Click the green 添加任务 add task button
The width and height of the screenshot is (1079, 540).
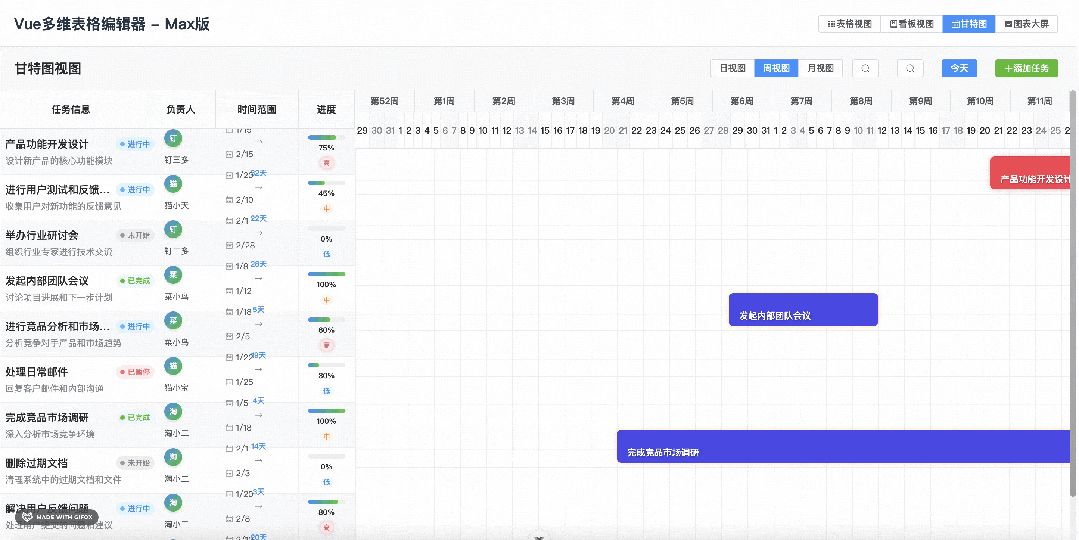1026,68
